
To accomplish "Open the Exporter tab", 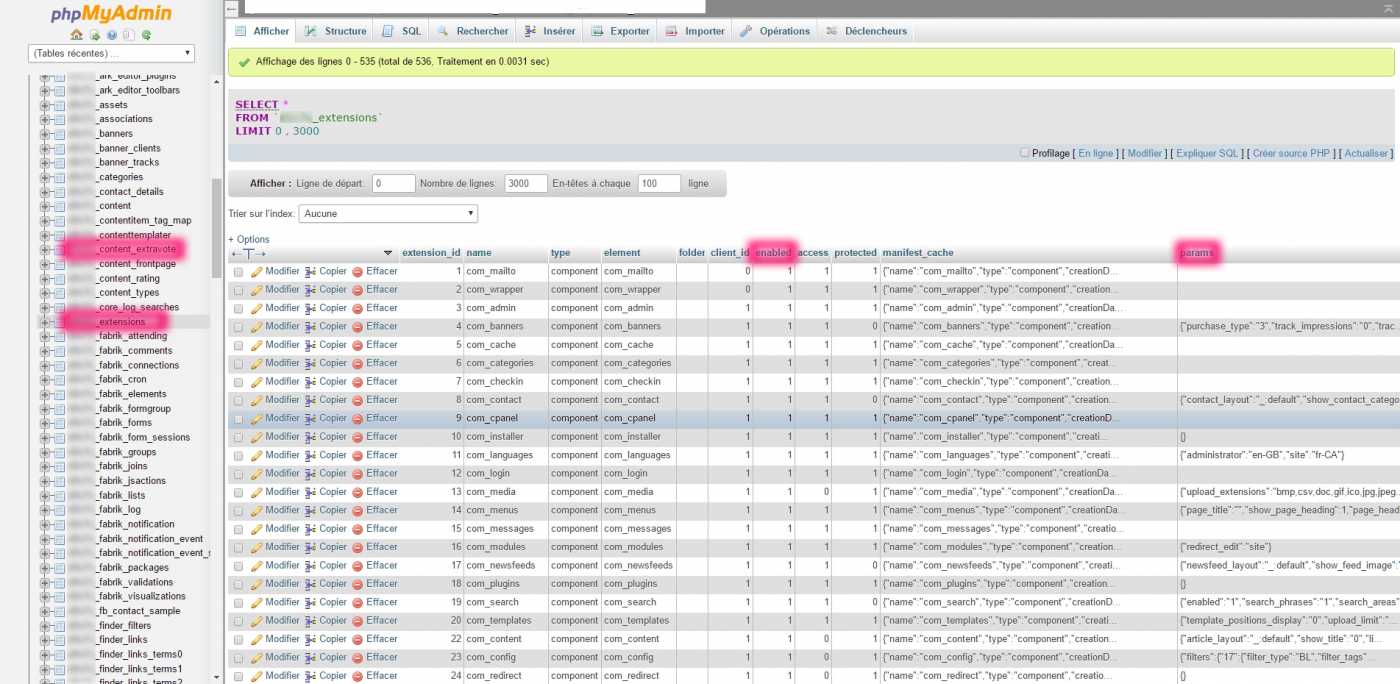I will [x=621, y=31].
